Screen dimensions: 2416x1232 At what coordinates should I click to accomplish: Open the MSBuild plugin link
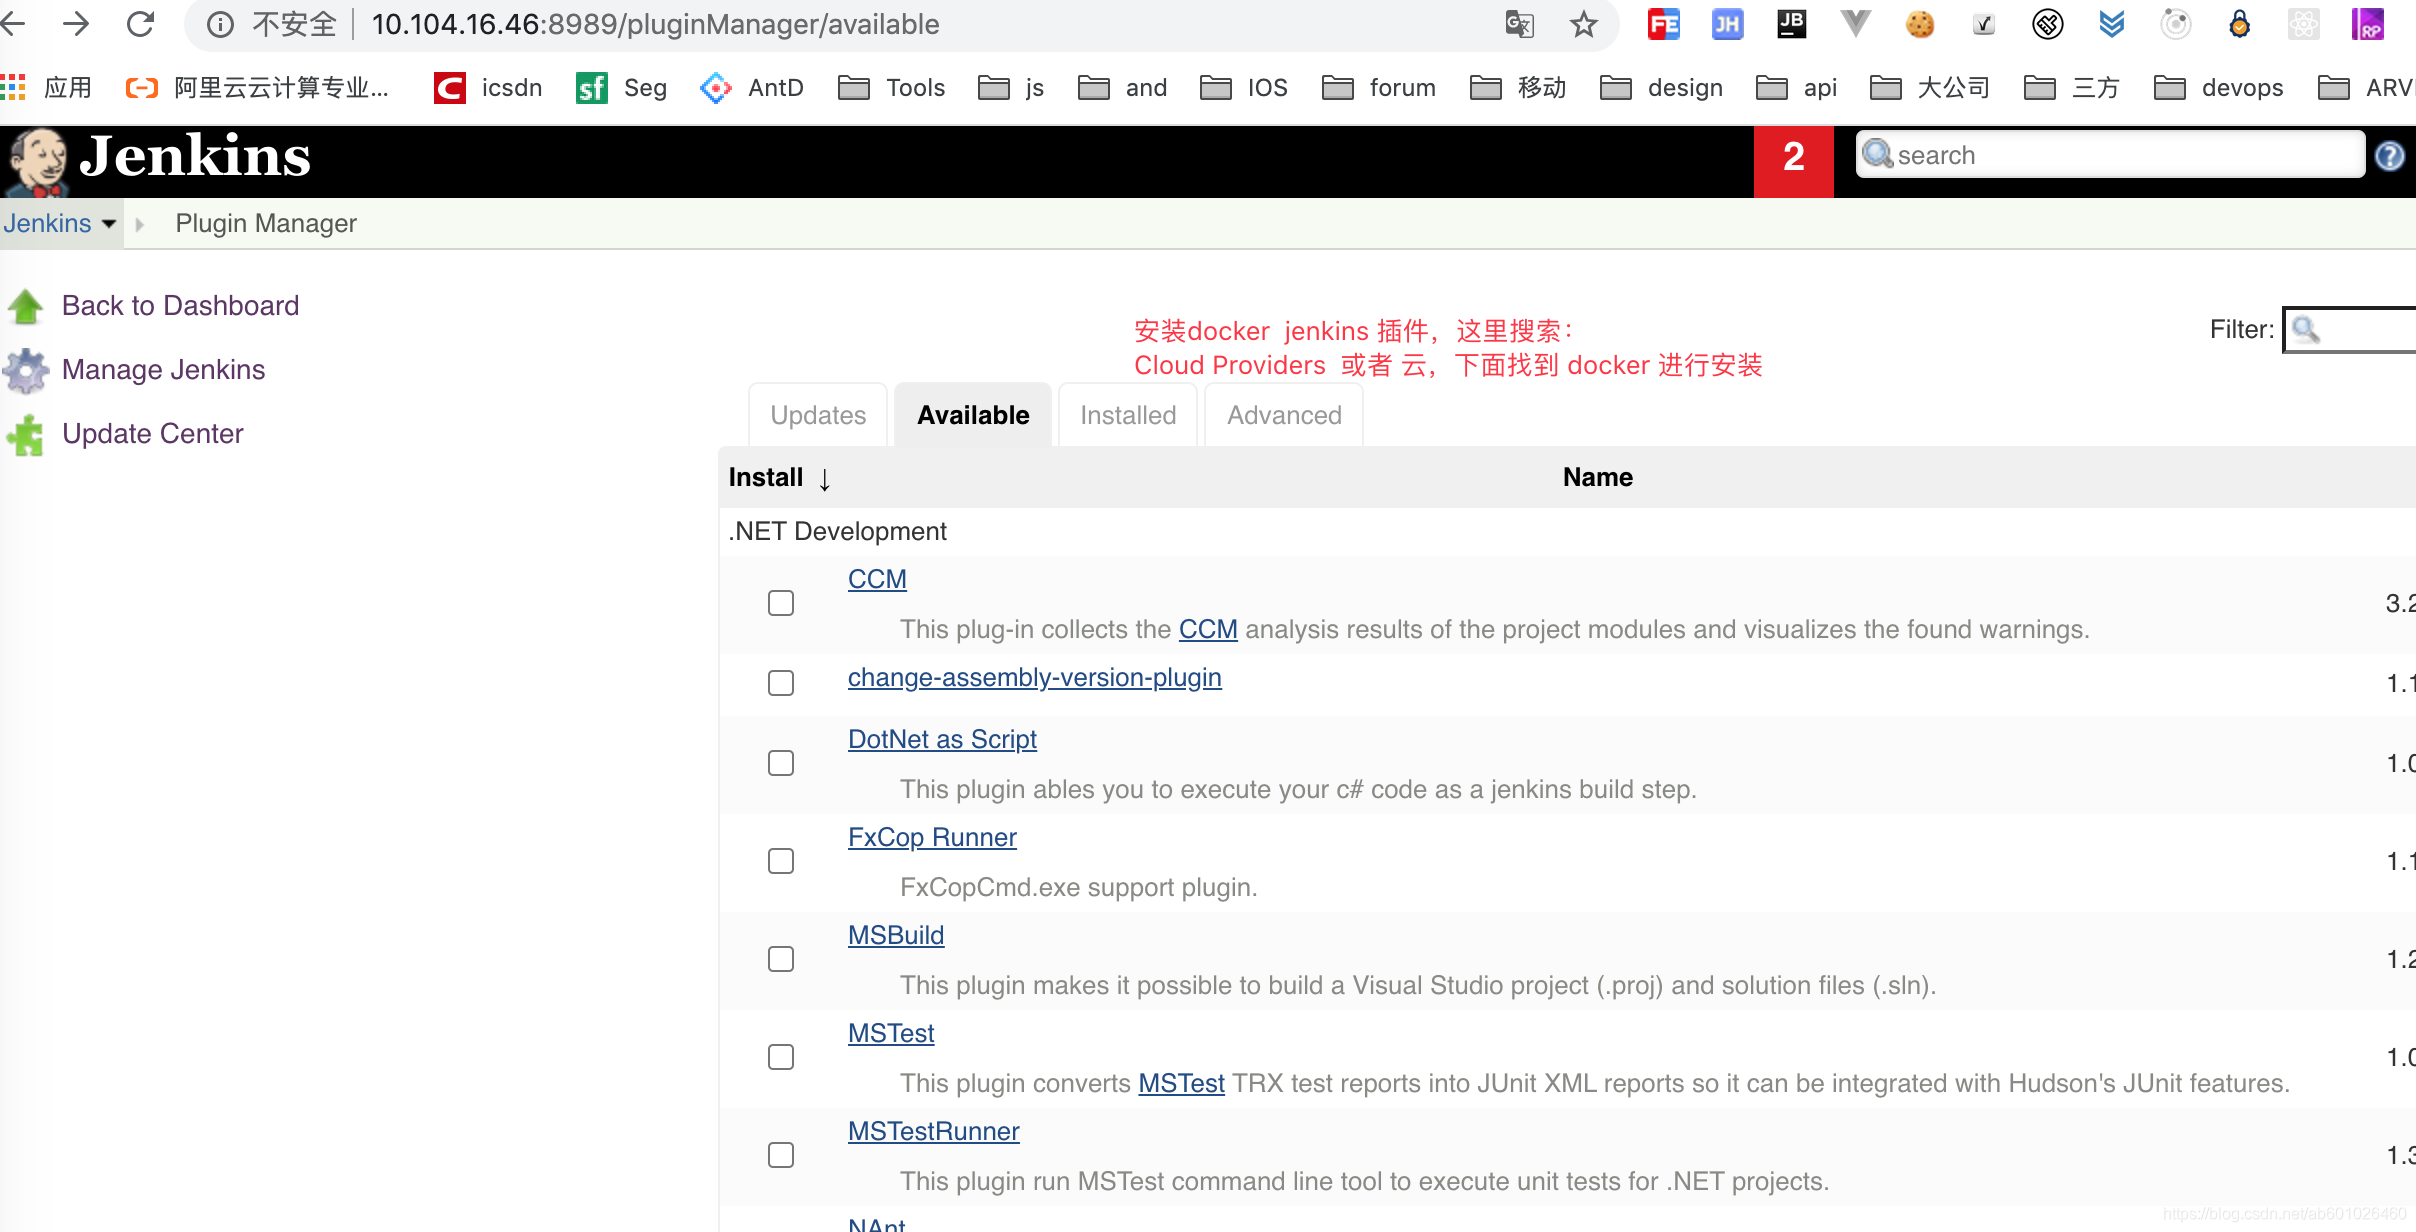pyautogui.click(x=896, y=936)
